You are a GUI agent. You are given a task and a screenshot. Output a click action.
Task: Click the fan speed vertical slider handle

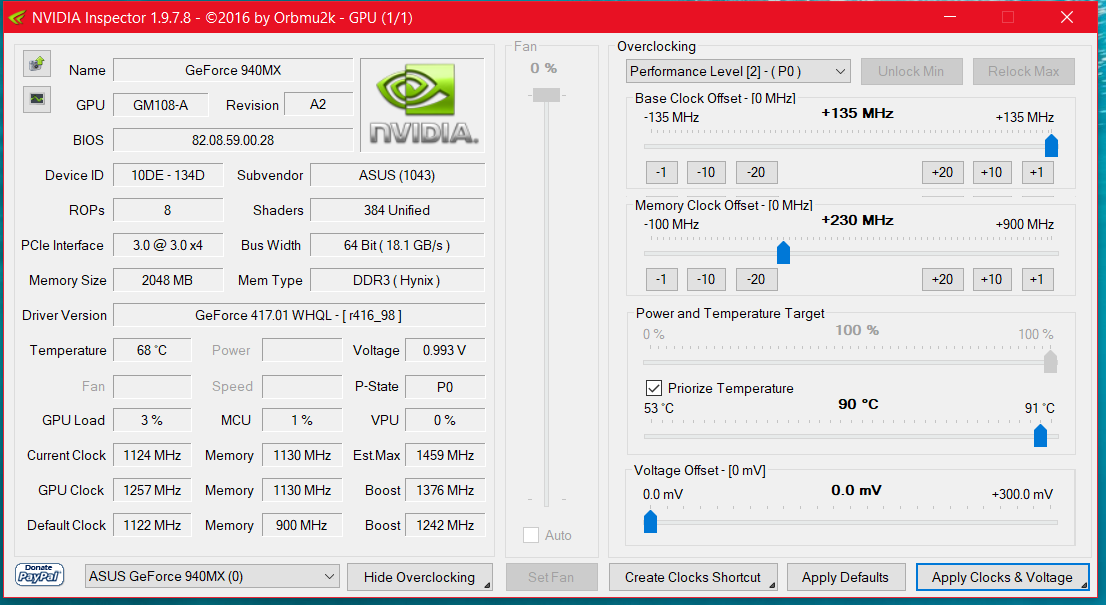(x=546, y=94)
